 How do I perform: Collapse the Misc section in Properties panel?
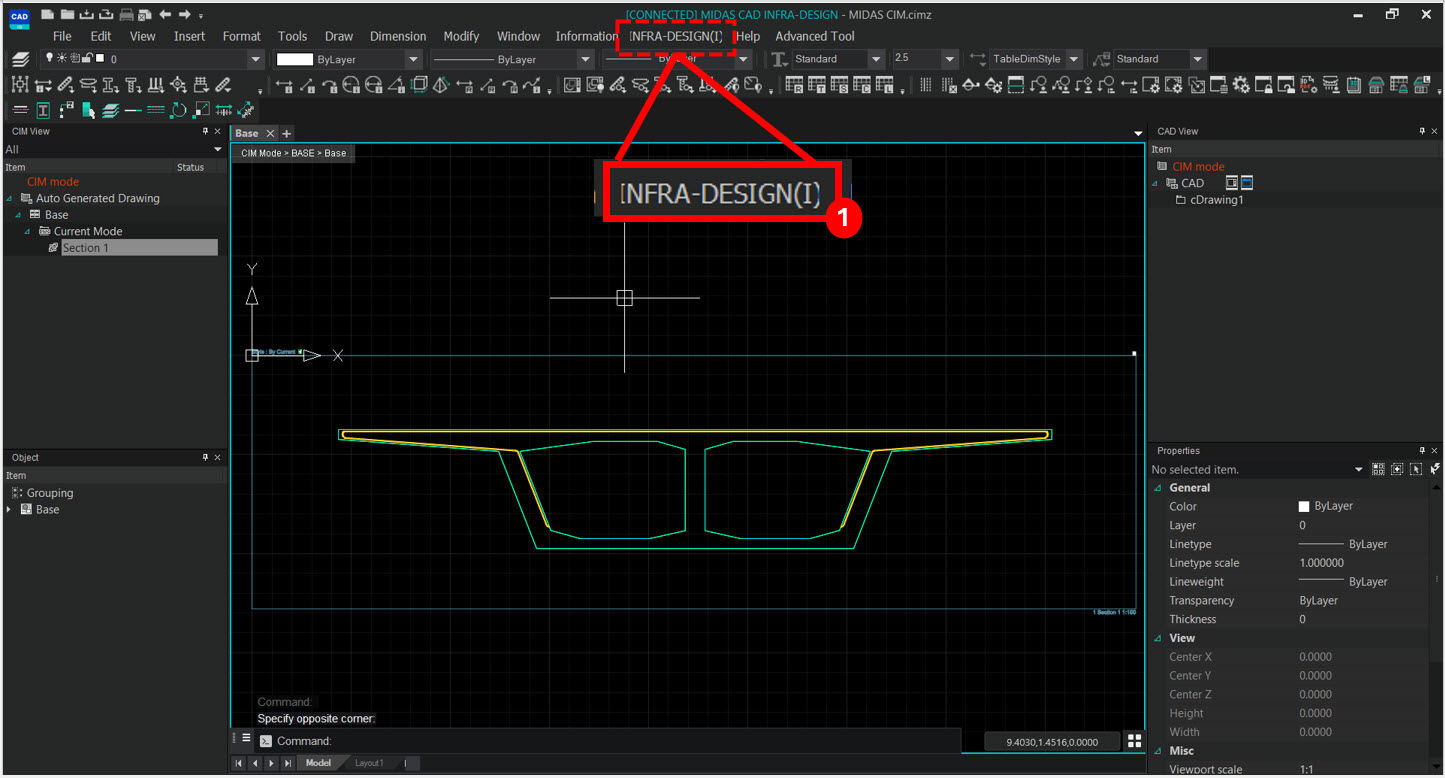coord(1159,750)
